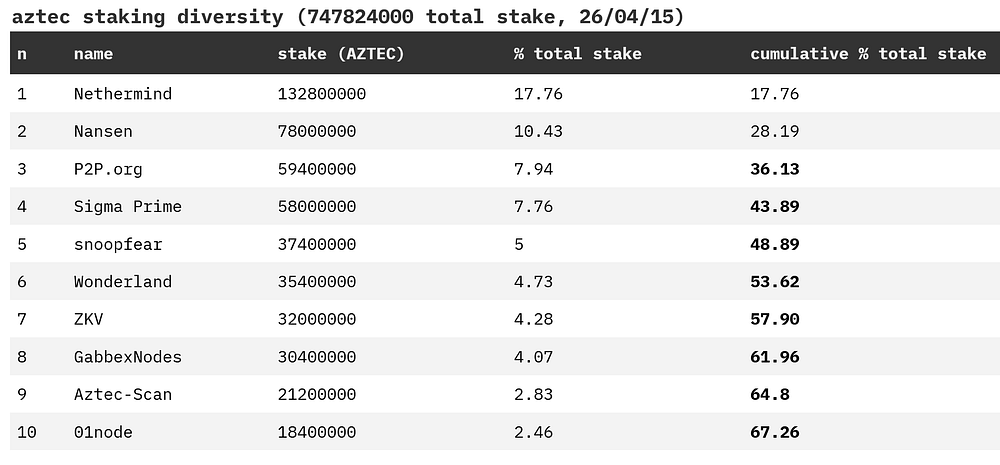Image resolution: width=1000 pixels, height=465 pixels.
Task: Click the 'cumulative % total stake' header
Action: 867,54
